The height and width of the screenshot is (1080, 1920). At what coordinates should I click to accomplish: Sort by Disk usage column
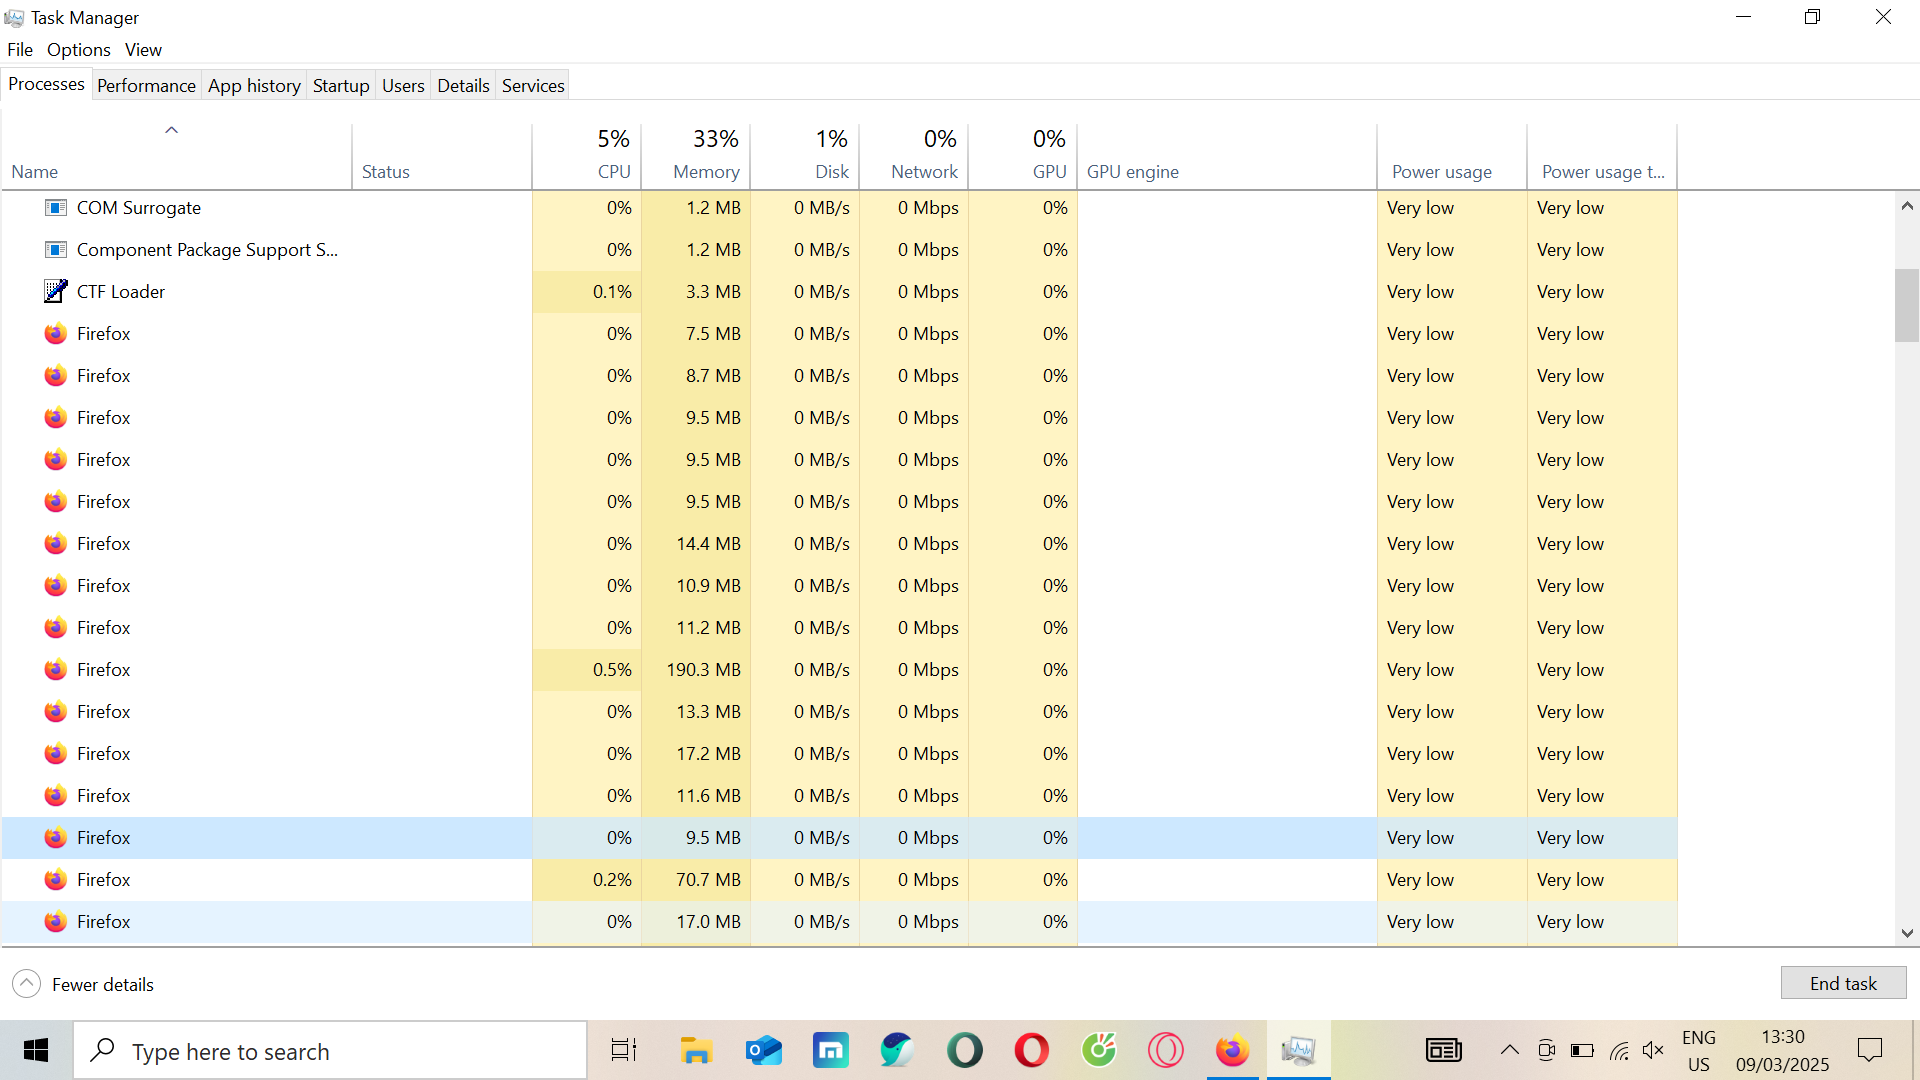[805, 157]
